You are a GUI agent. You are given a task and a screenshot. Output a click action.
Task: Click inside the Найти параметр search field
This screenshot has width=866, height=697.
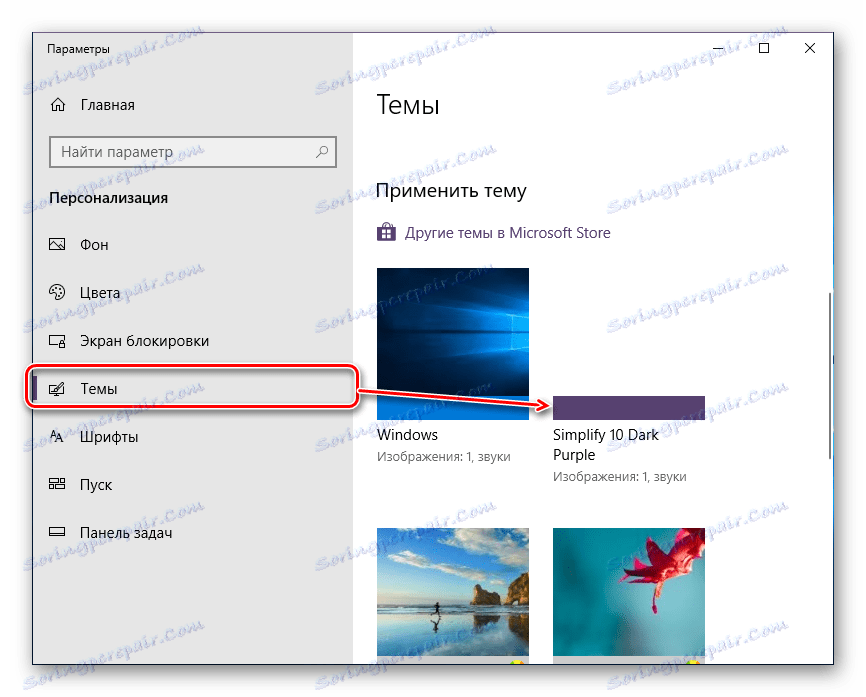[180, 151]
